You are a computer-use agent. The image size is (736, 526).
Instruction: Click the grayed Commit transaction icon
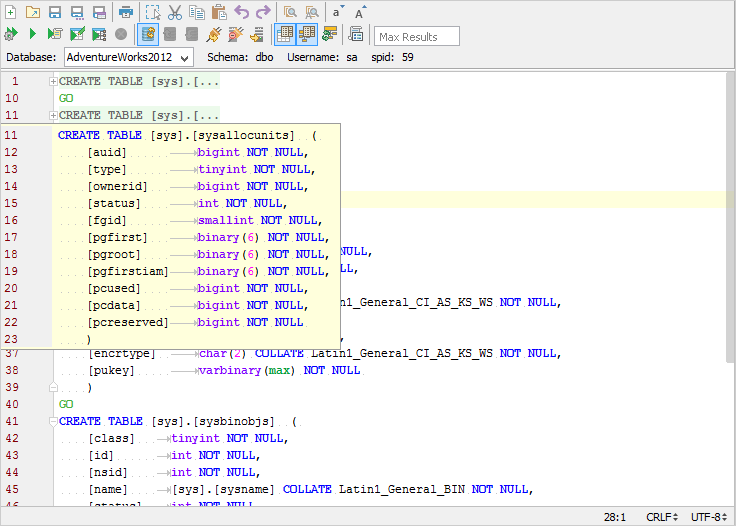[170, 34]
